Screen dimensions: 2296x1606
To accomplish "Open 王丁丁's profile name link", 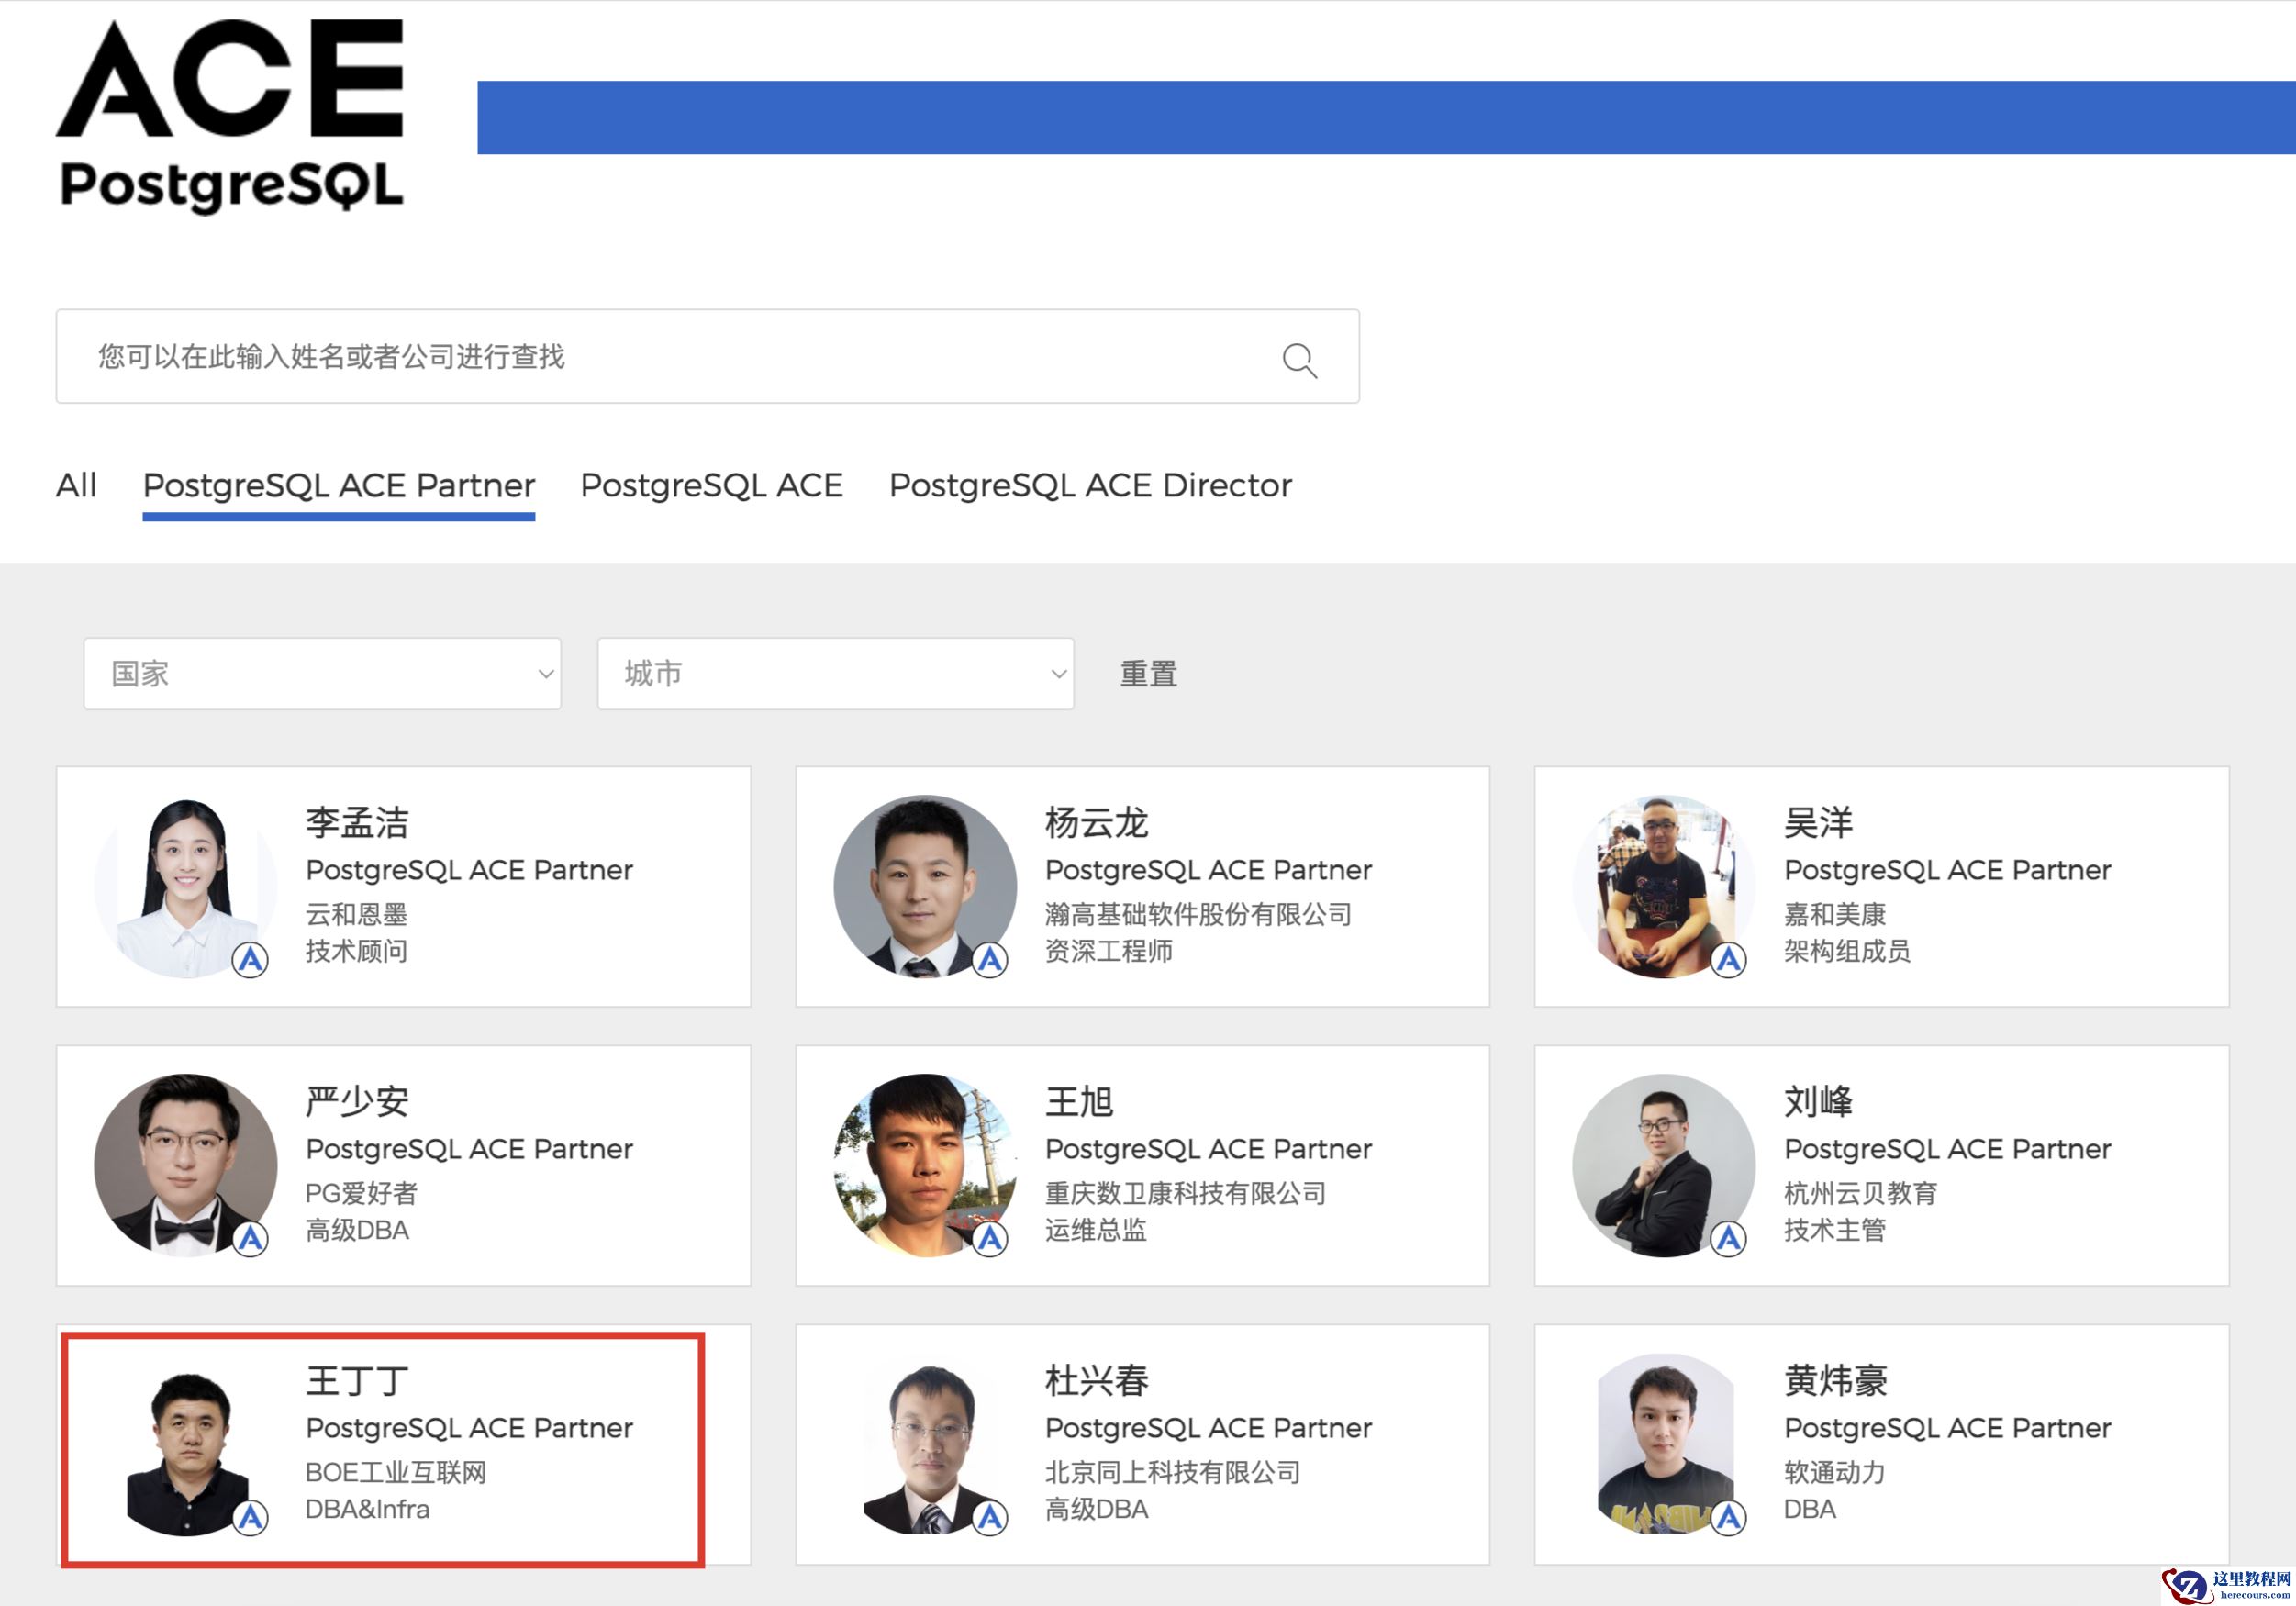I will [357, 1381].
